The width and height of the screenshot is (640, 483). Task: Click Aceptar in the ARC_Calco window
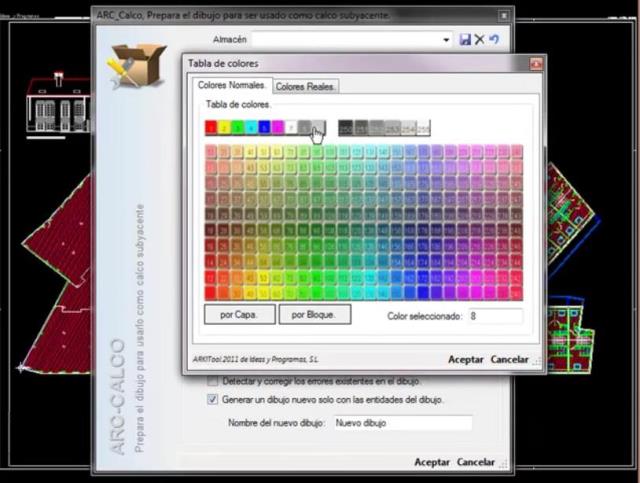click(432, 462)
